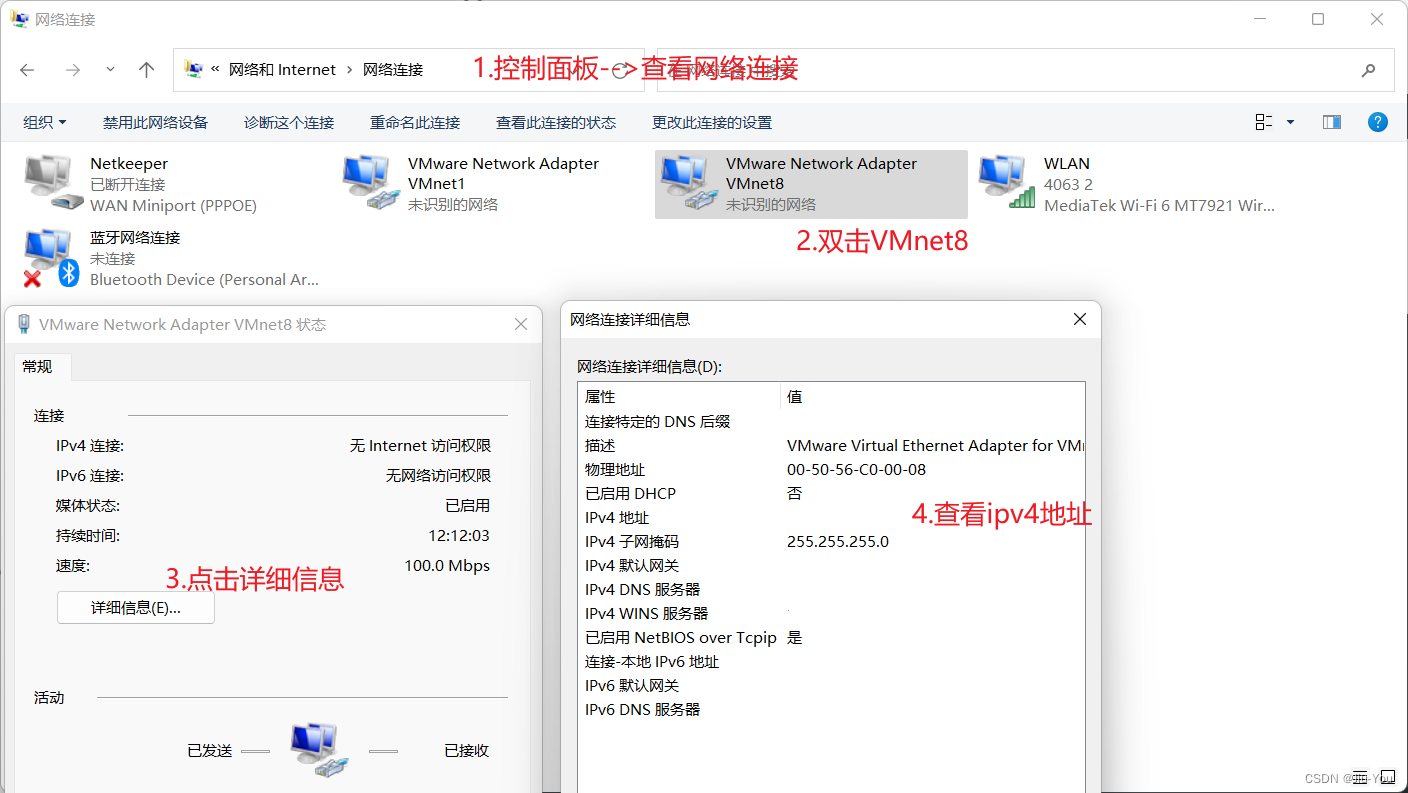Select the IPv4 WINS 服务器 row
1408x793 pixels.
(x=831, y=614)
